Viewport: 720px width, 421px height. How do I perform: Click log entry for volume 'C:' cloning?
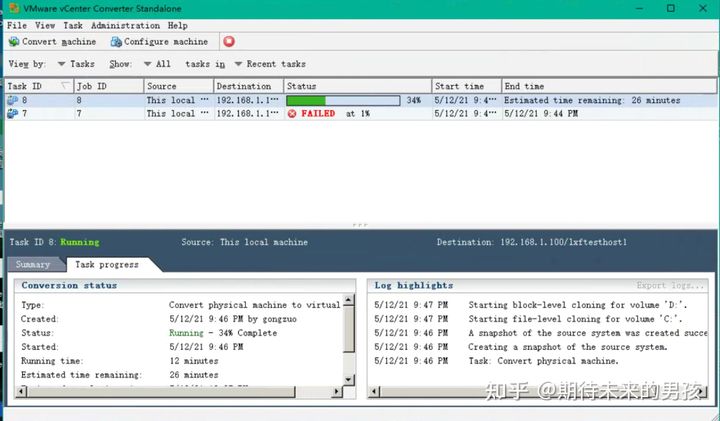(575, 319)
